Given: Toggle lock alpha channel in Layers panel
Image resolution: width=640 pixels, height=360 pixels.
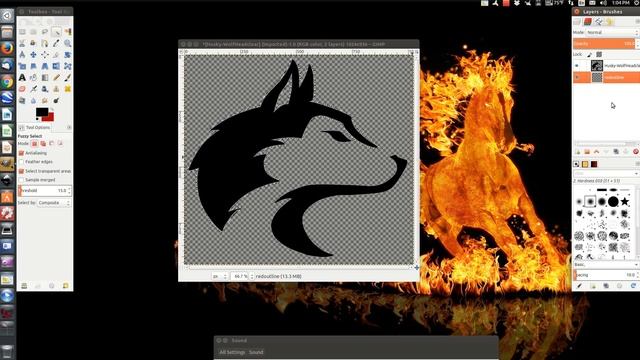Looking at the screenshot, I should 599,54.
